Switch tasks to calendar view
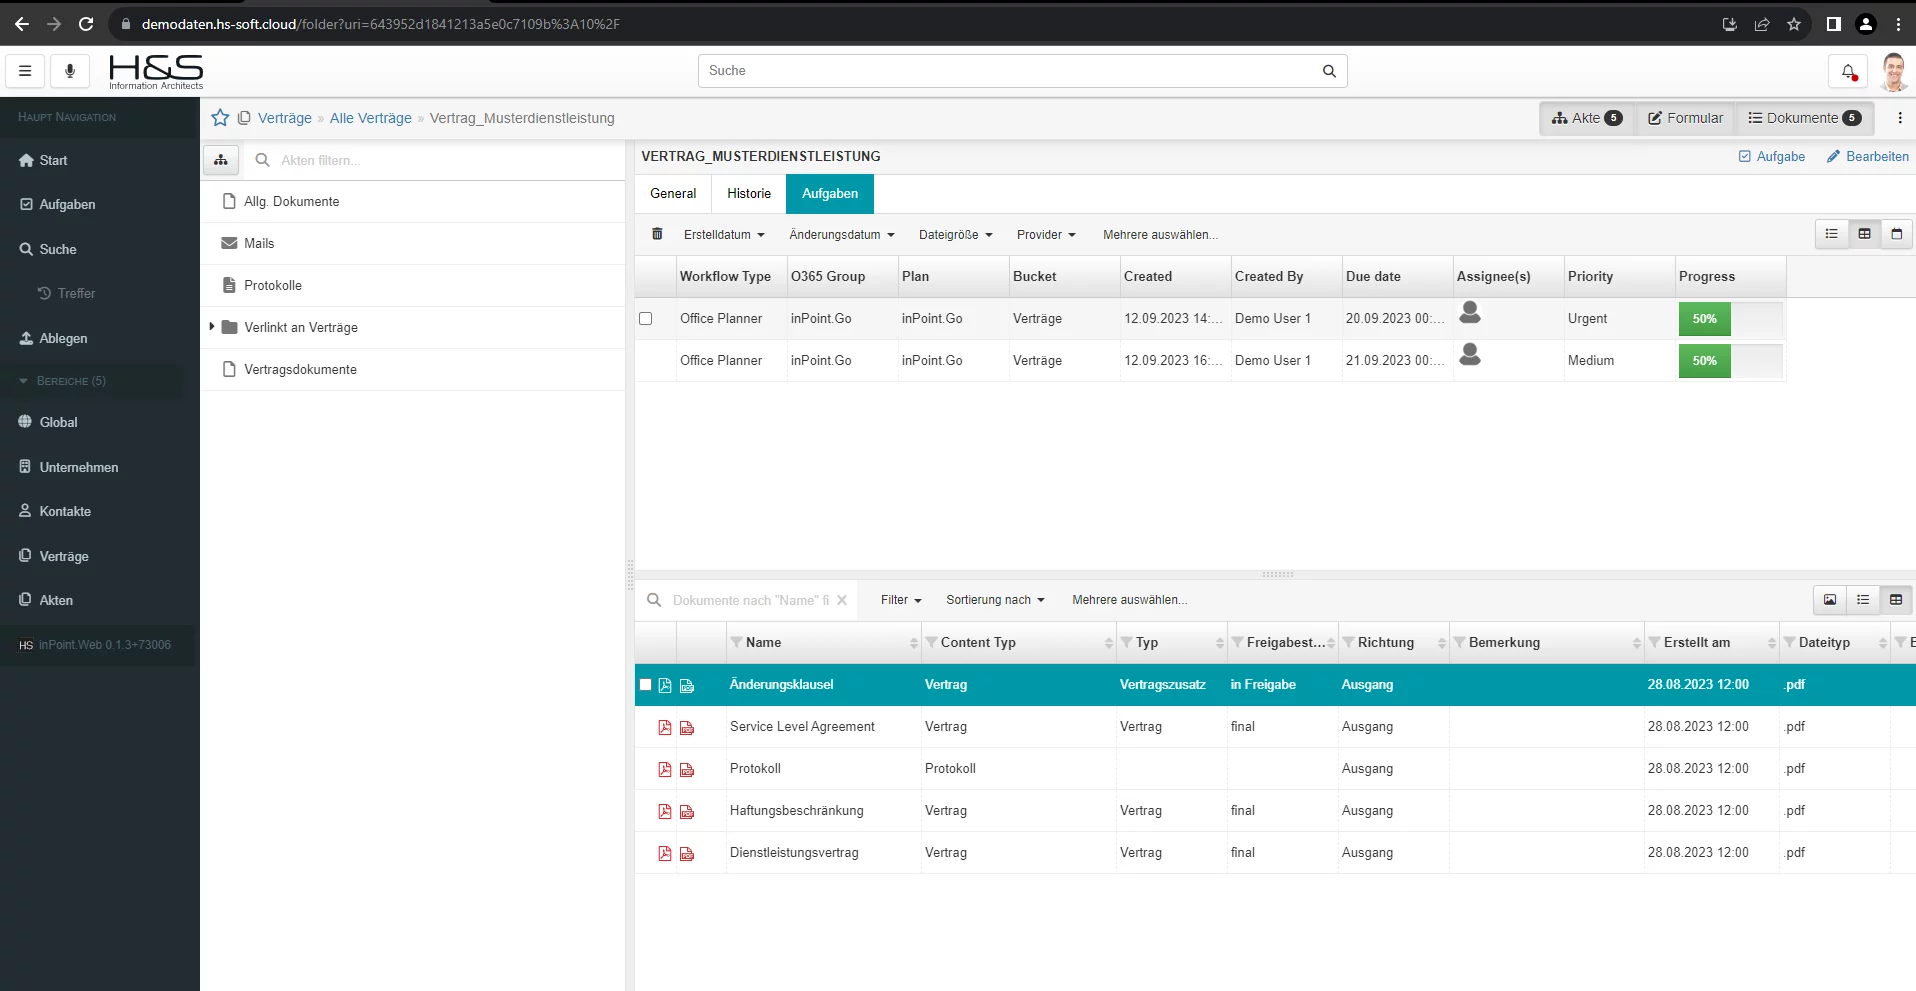This screenshot has width=1916, height=991. click(x=1896, y=234)
